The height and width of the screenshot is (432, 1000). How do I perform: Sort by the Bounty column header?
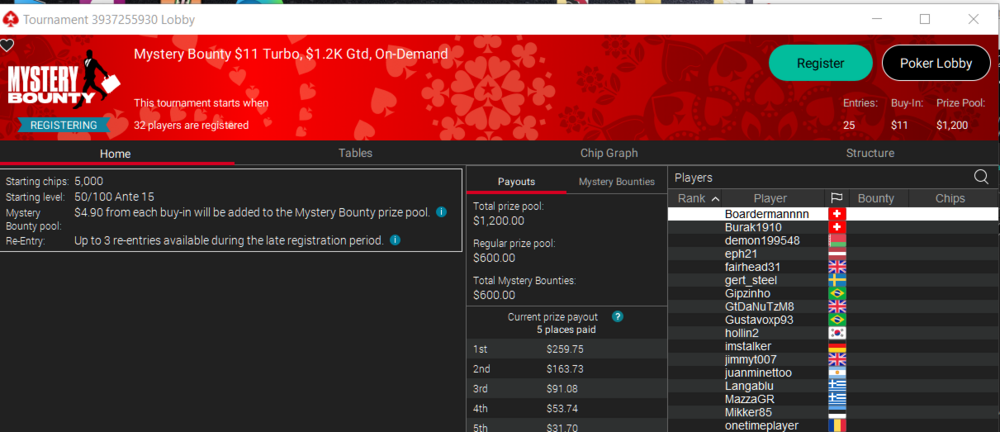[876, 199]
